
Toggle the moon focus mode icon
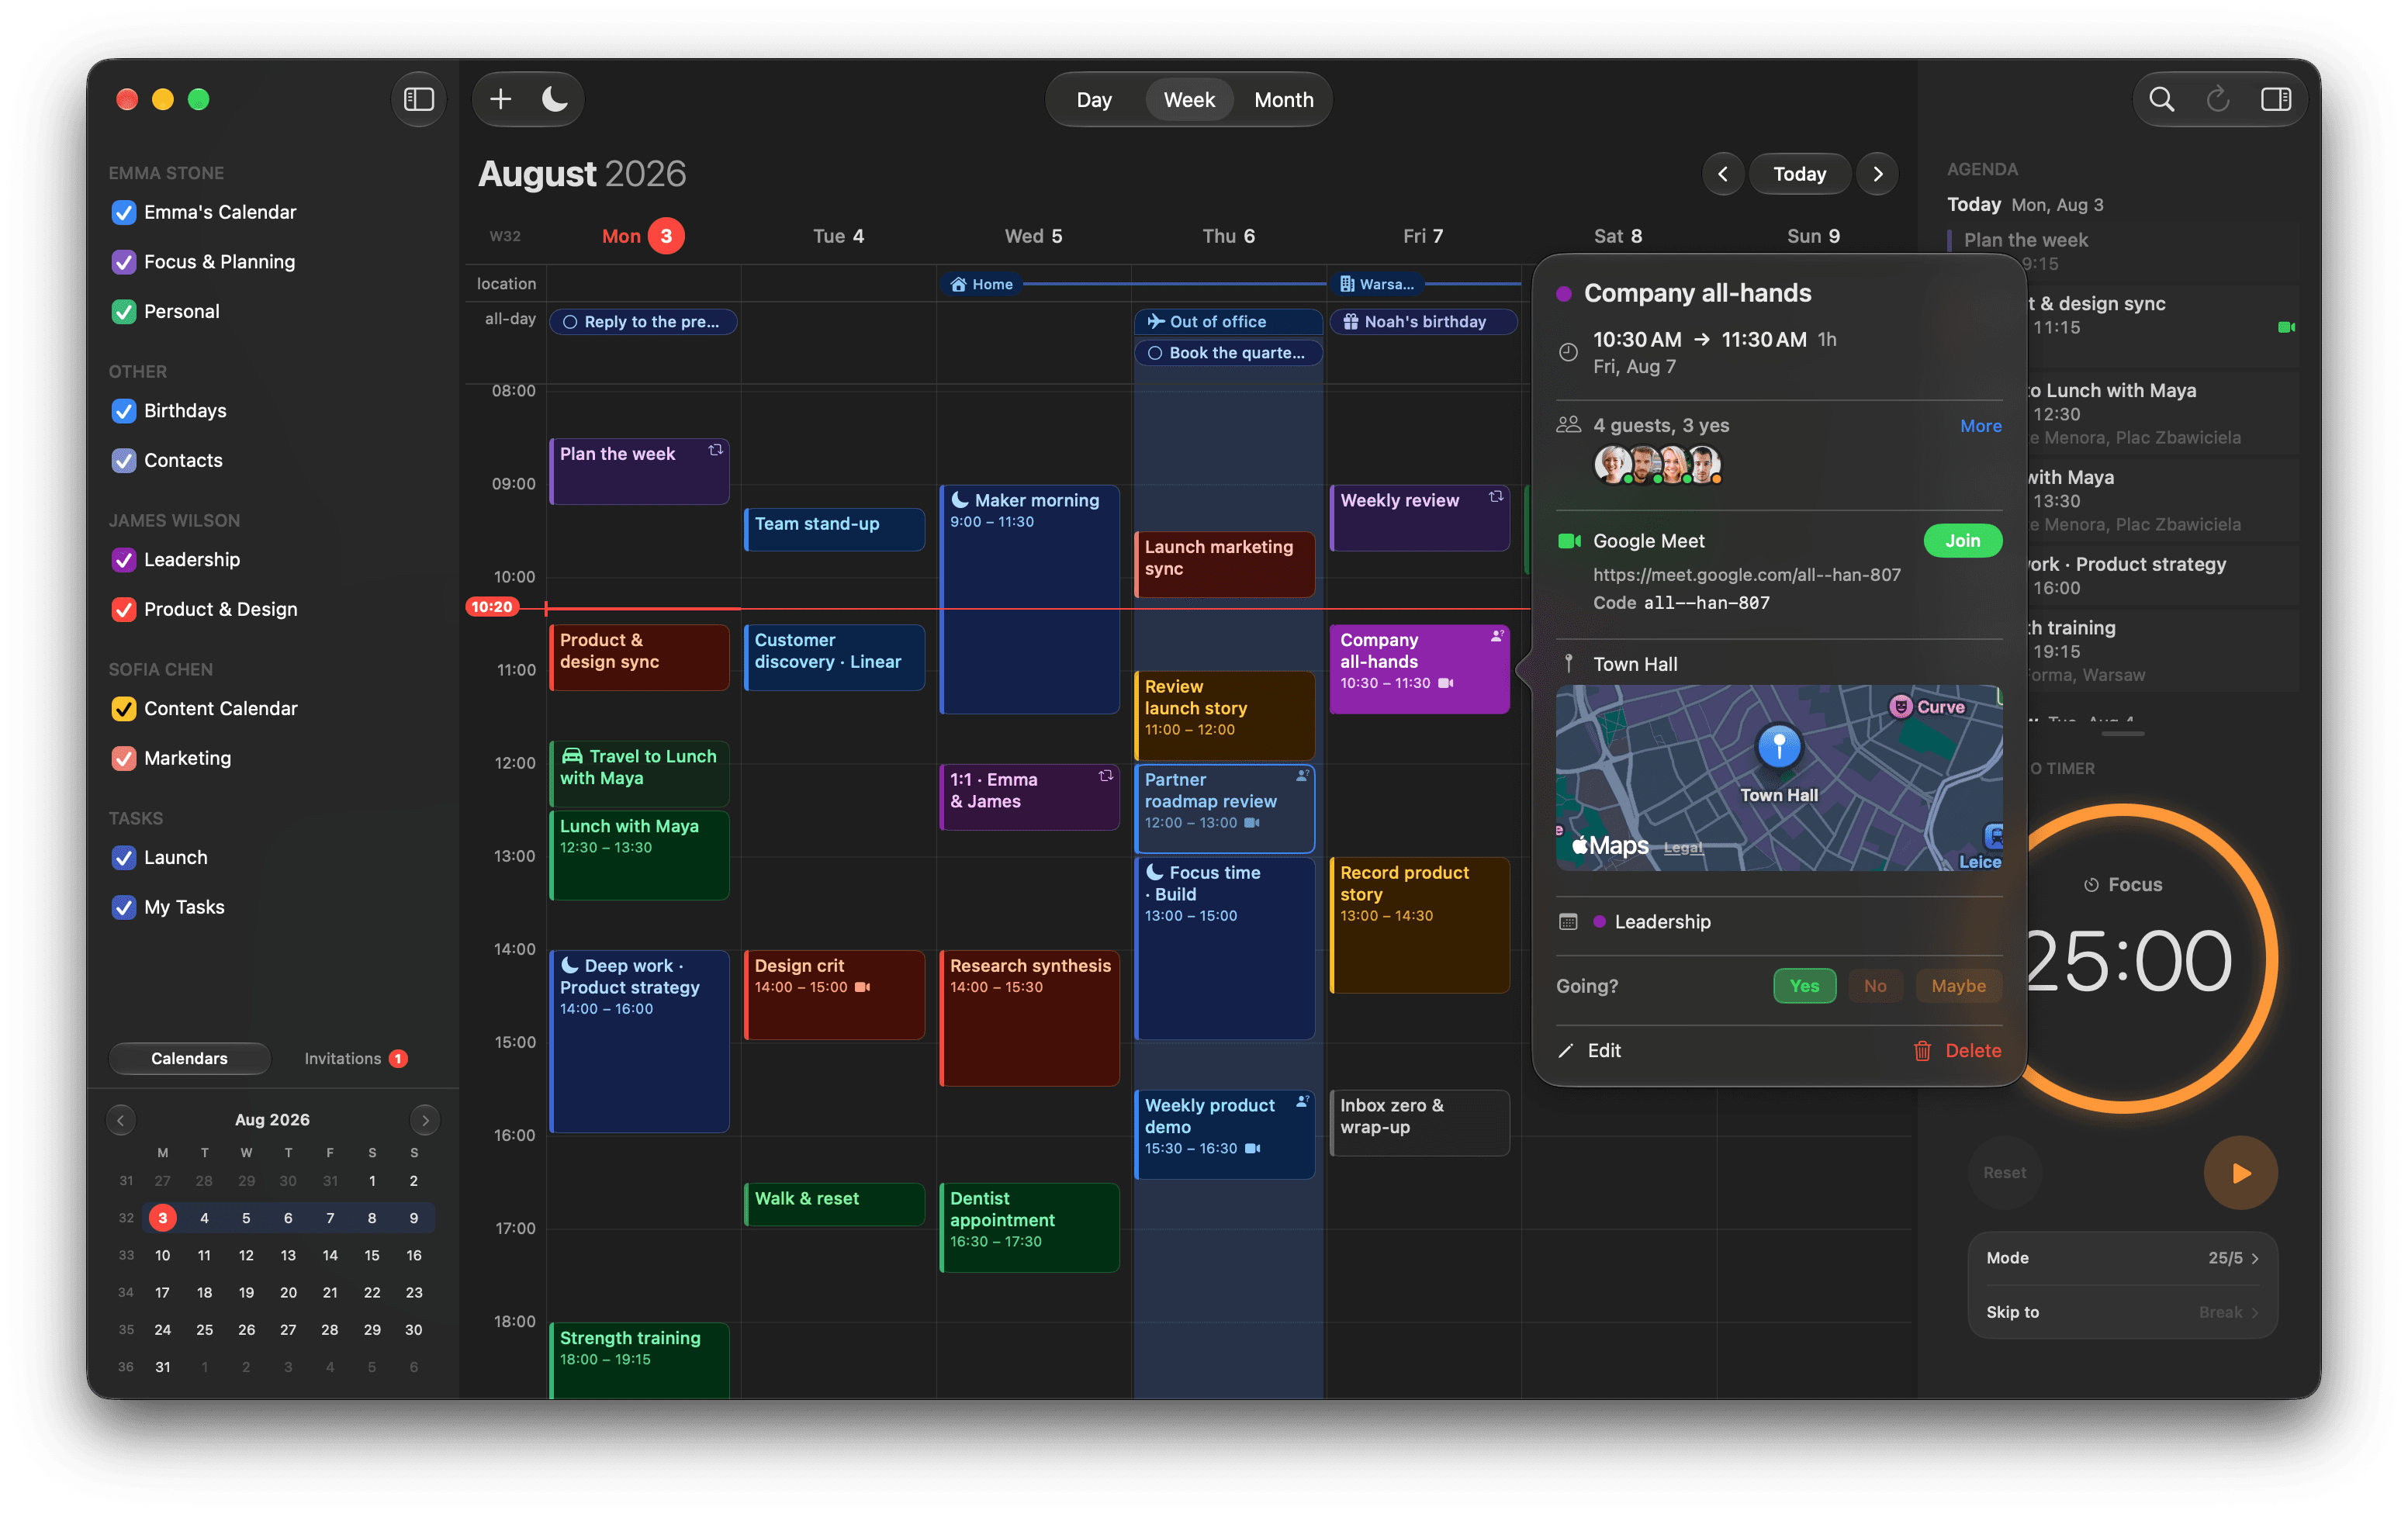(x=555, y=99)
